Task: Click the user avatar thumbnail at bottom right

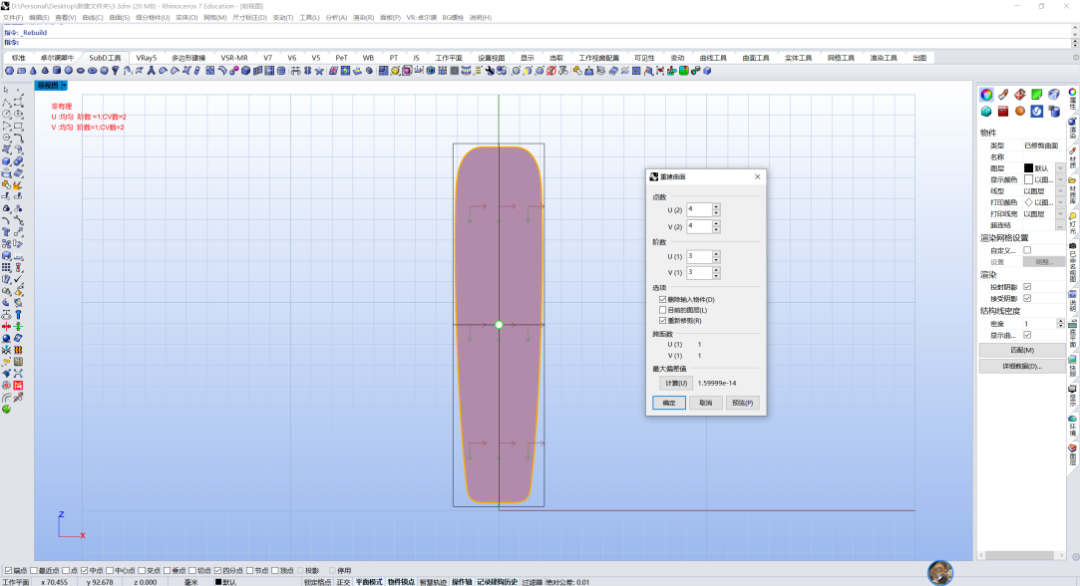Action: [x=940, y=572]
